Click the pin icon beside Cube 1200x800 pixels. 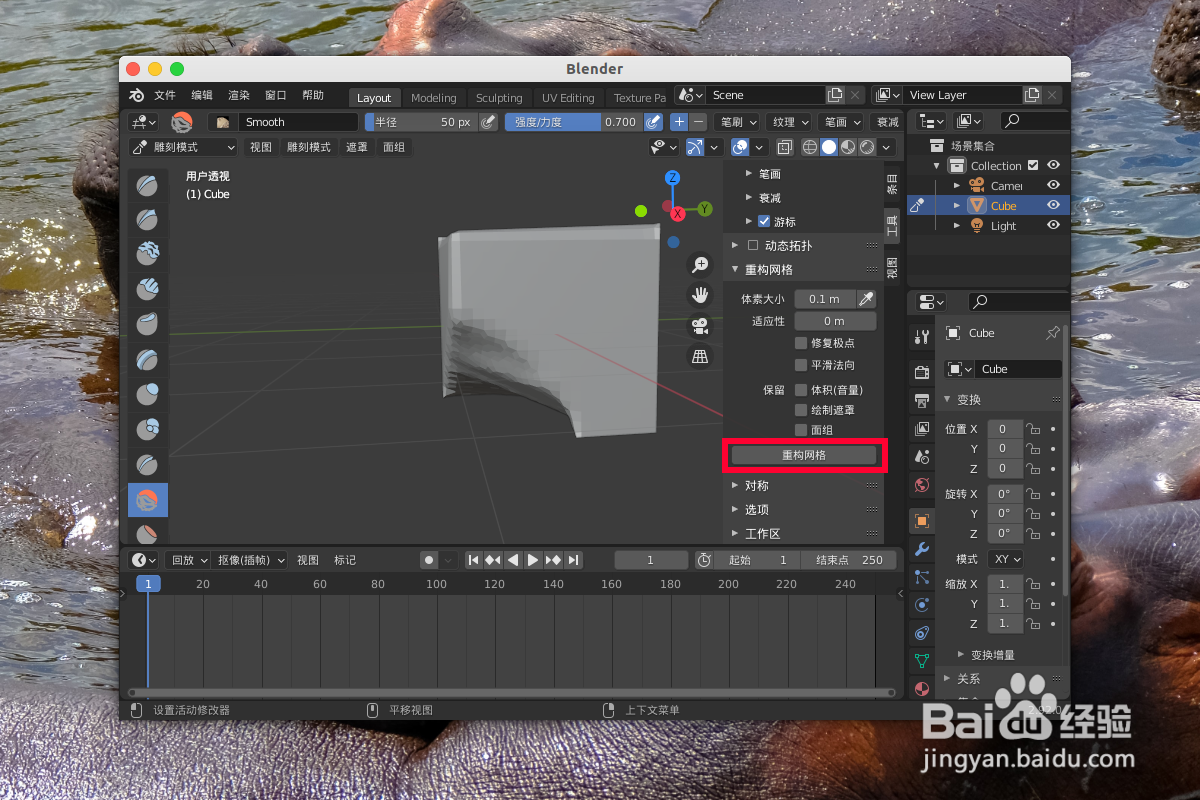[x=1052, y=333]
